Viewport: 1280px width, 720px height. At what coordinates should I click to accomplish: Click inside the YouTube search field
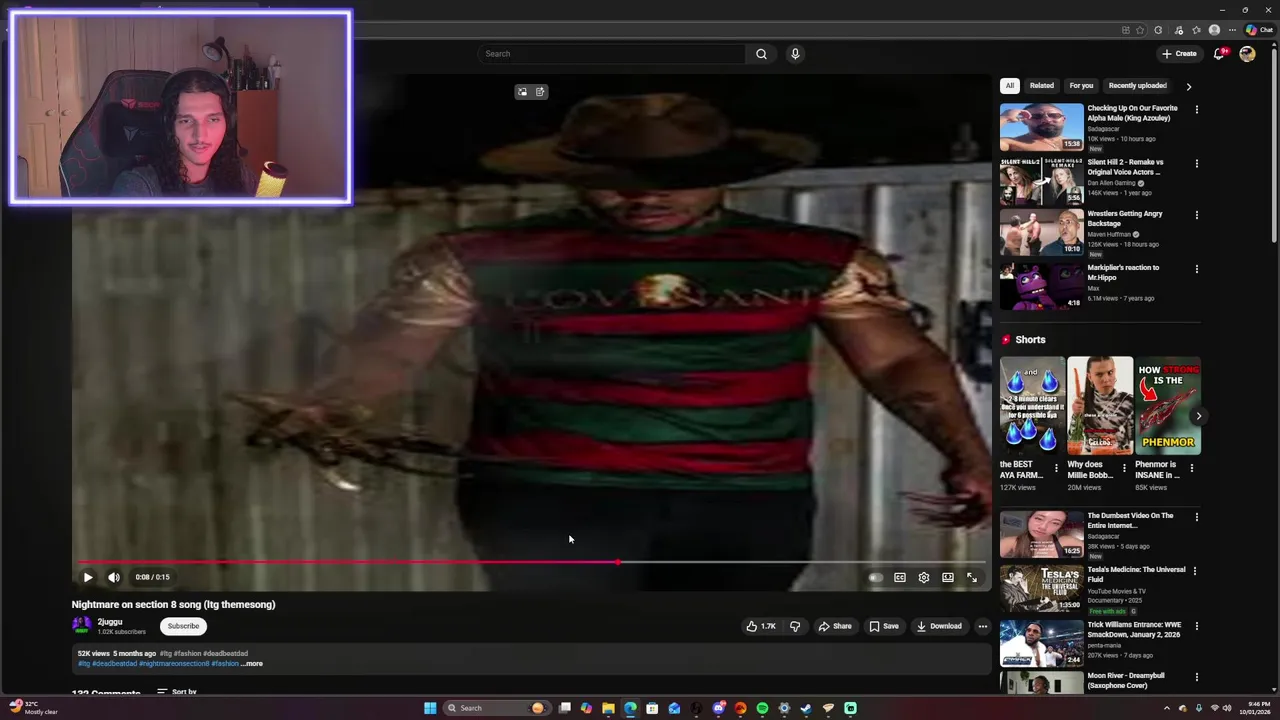(x=612, y=54)
